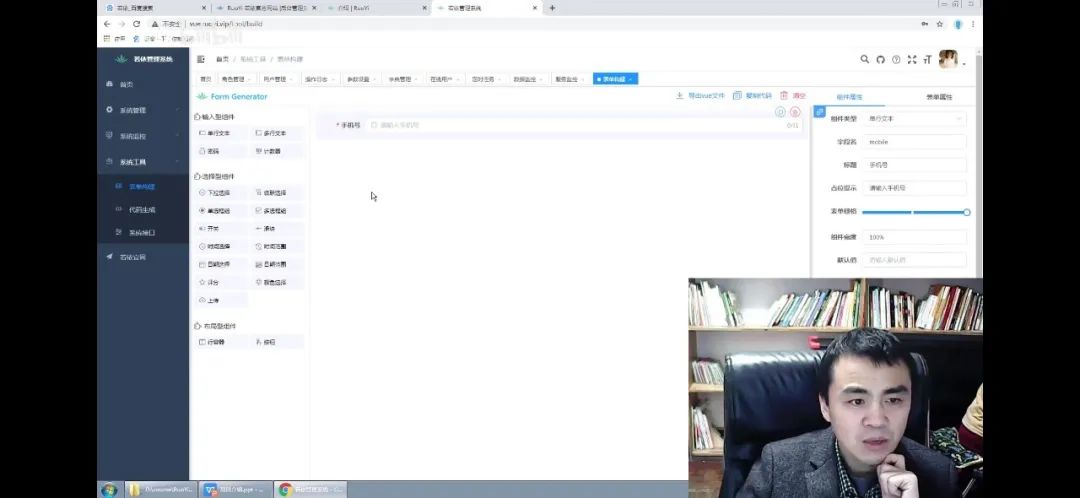Open 代码生成 in the sidebar
This screenshot has width=1080, height=498.
143,209
